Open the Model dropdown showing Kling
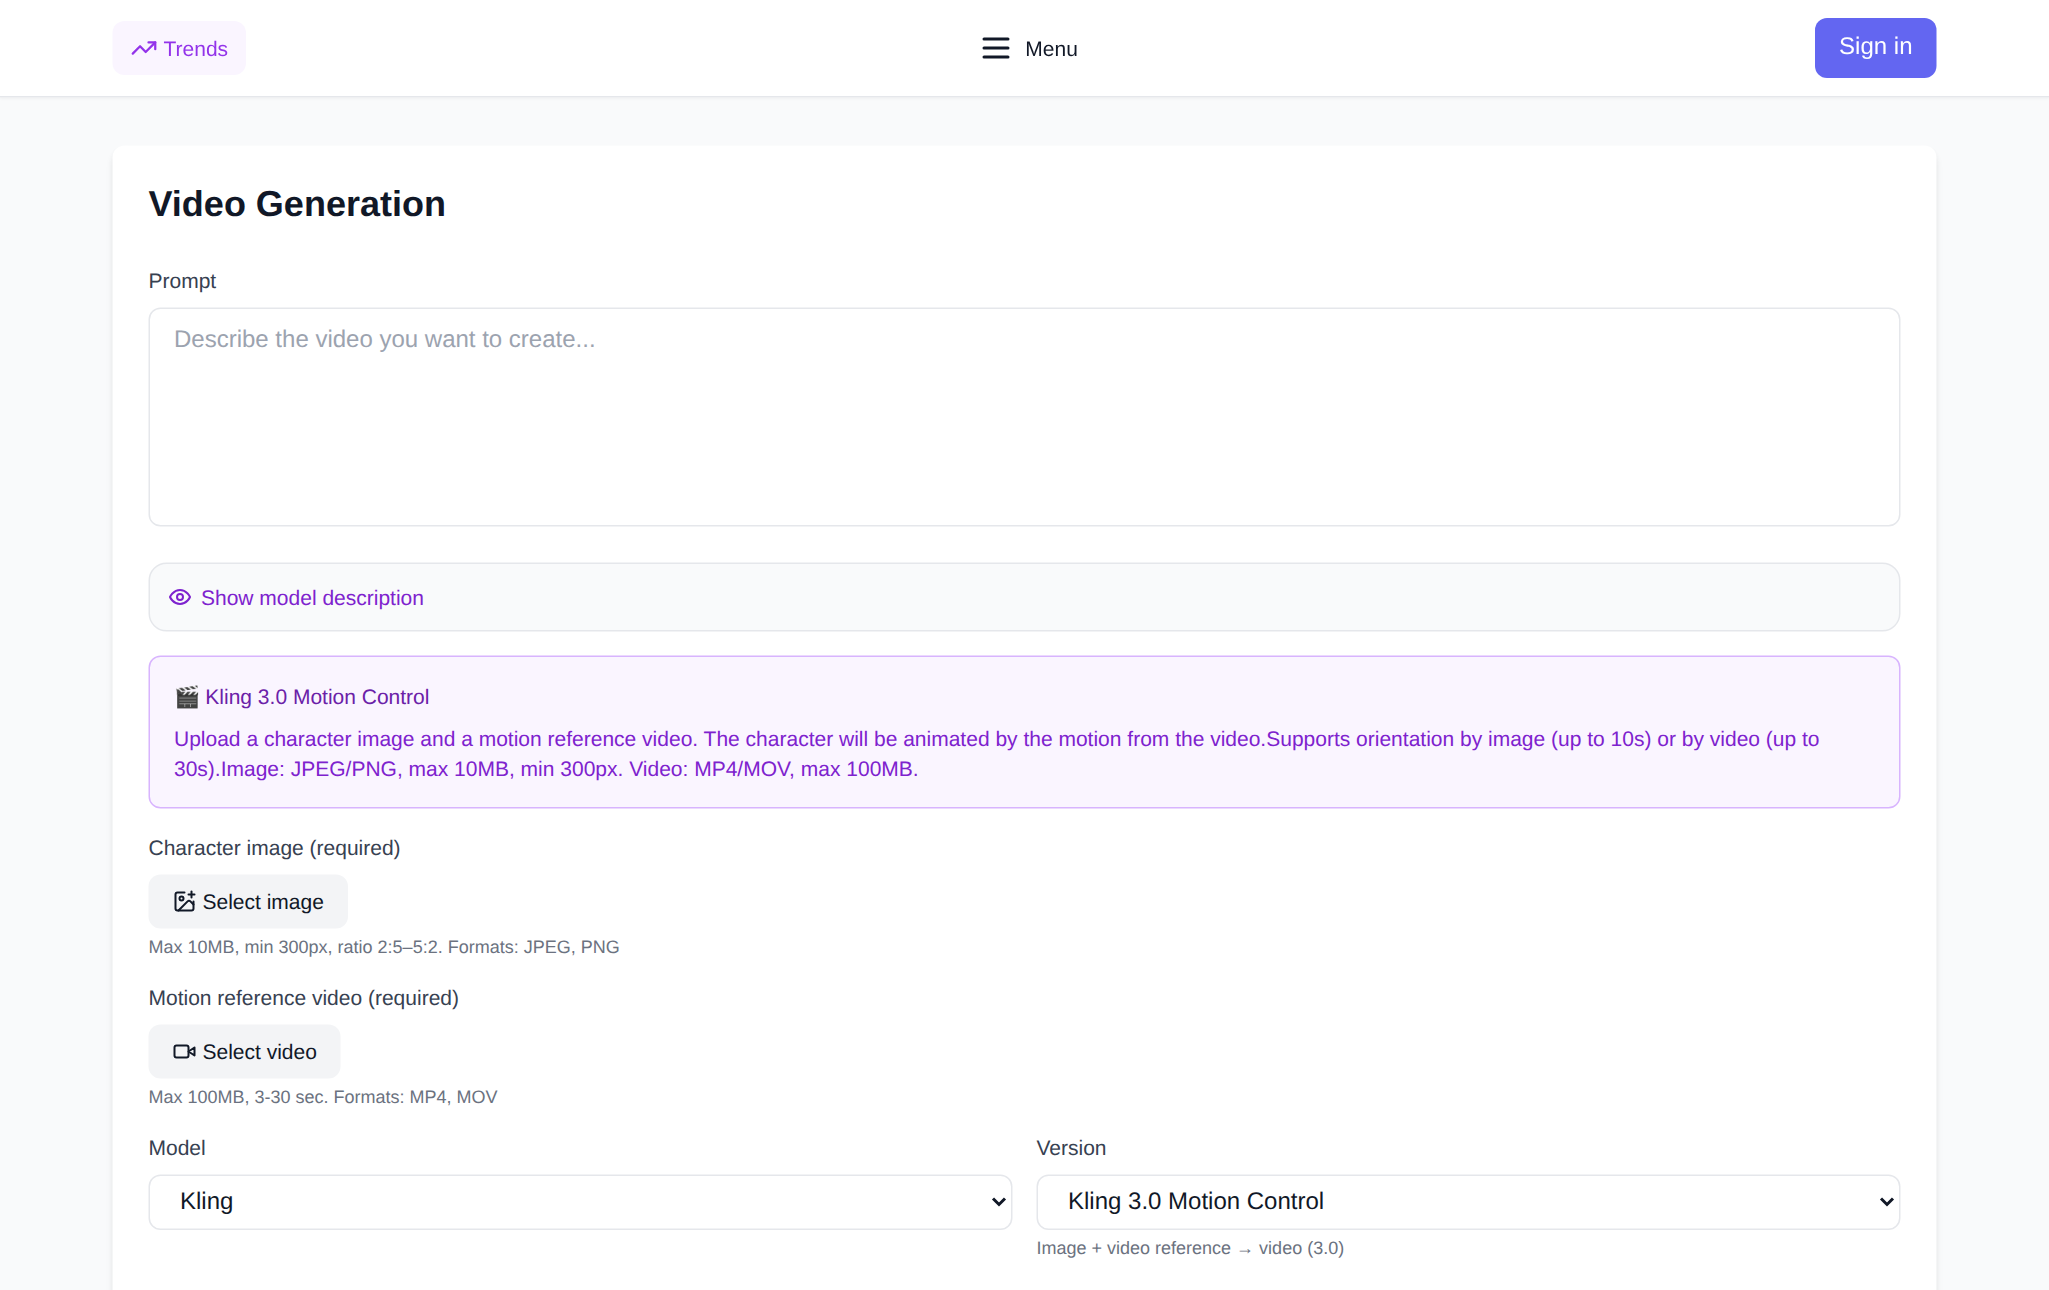2049x1290 pixels. [x=580, y=1201]
